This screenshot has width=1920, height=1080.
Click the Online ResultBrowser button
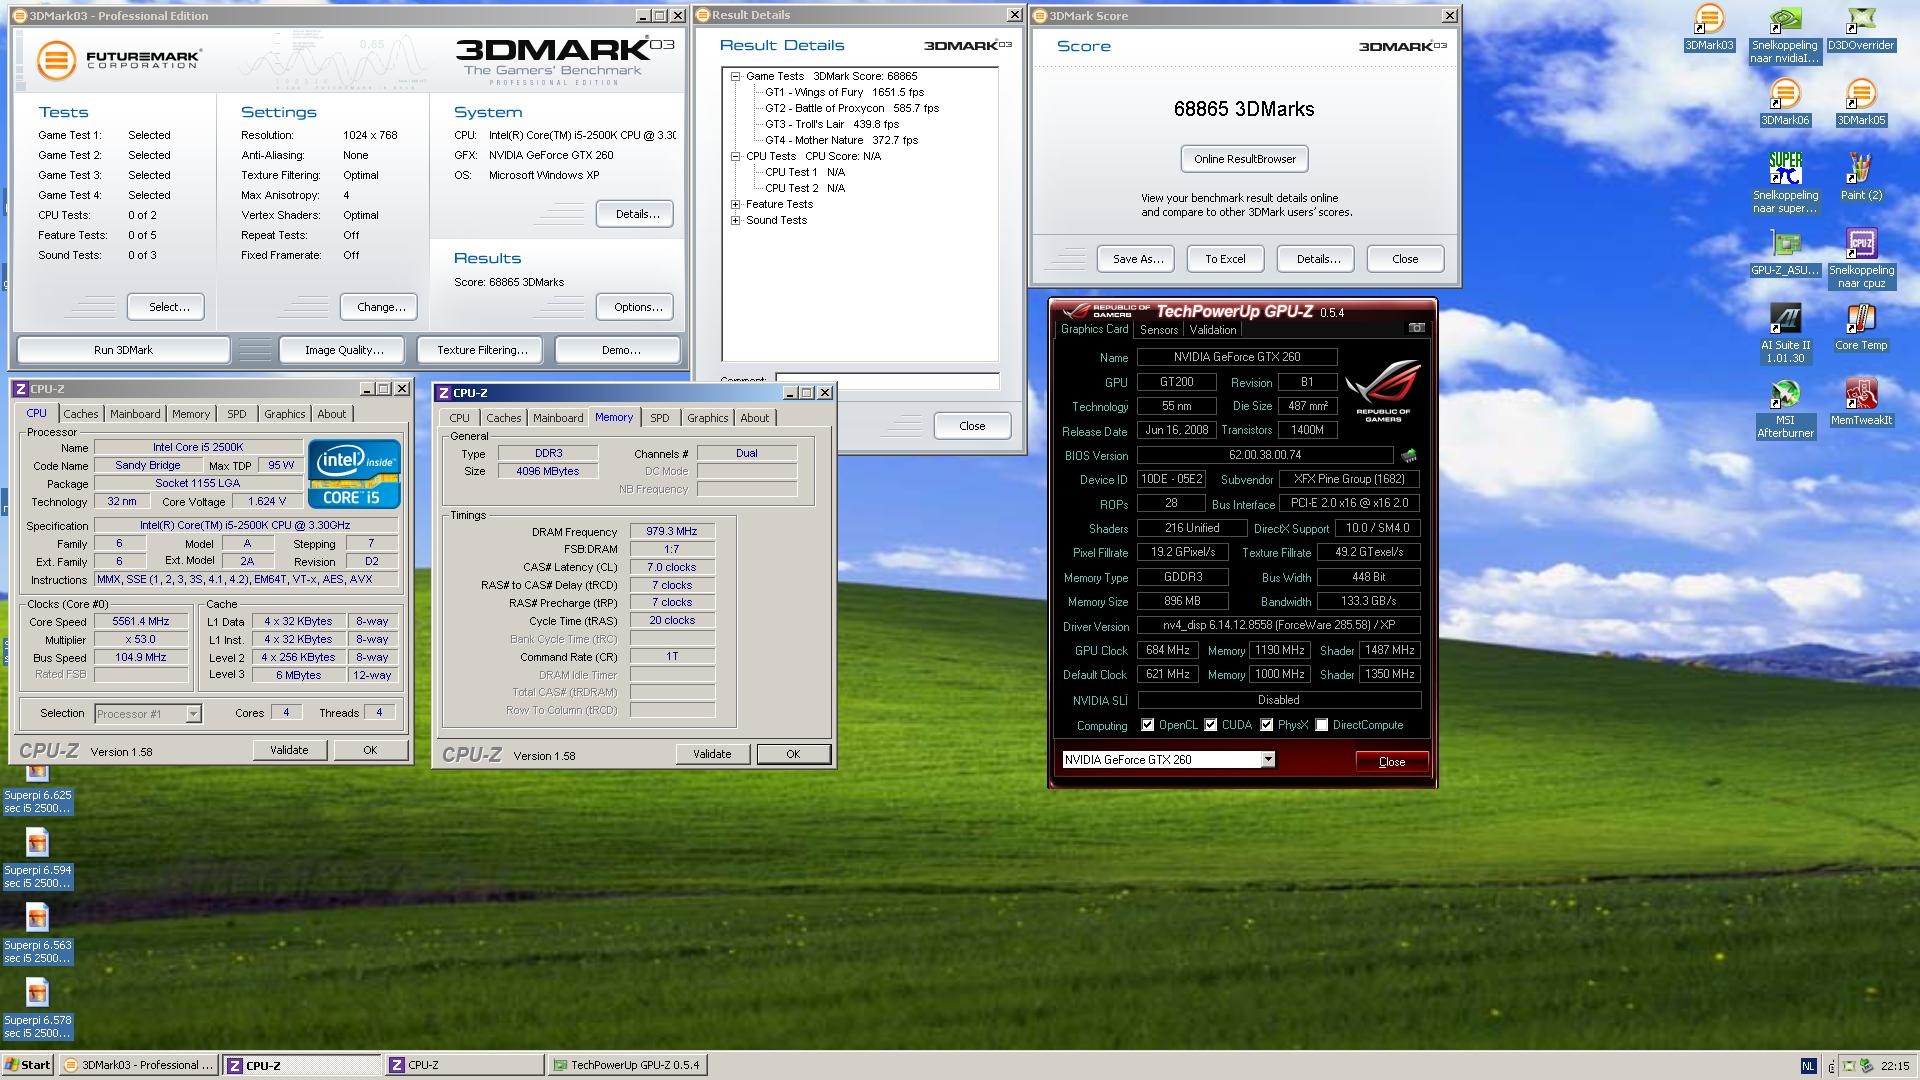point(1244,159)
